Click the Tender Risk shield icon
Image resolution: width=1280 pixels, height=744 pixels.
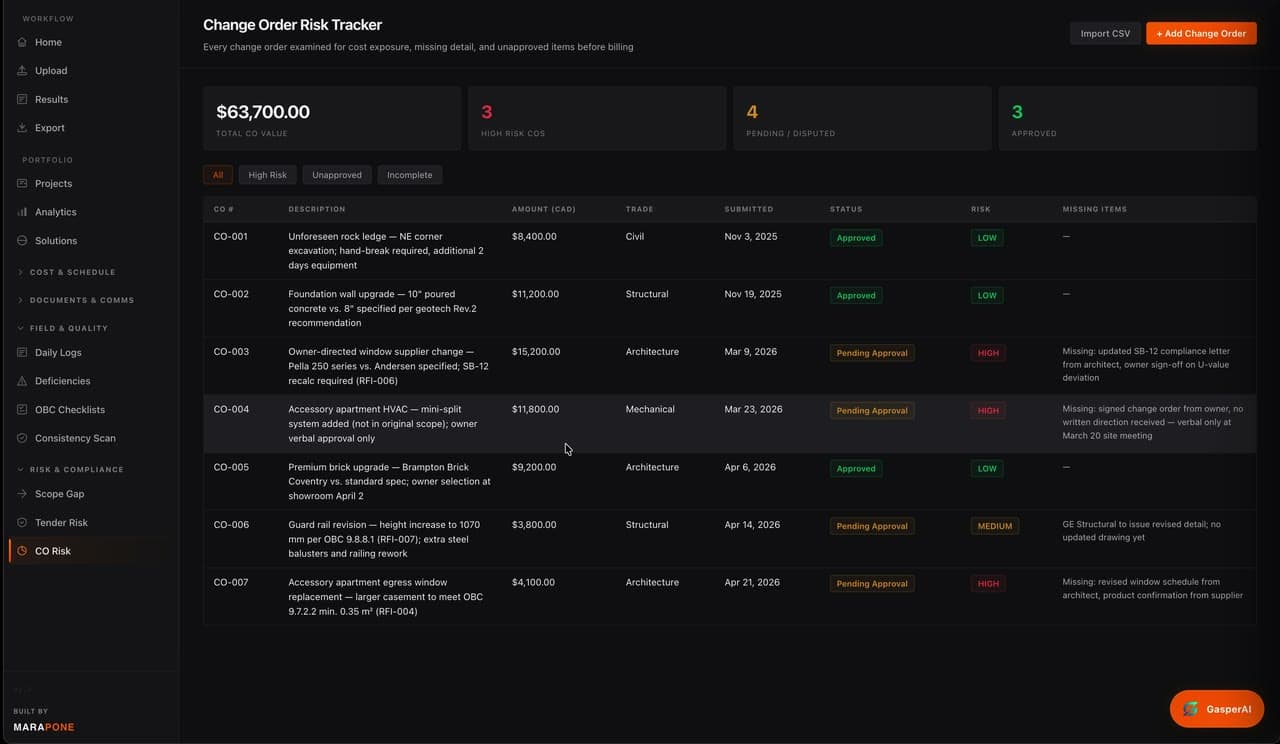tap(22, 523)
